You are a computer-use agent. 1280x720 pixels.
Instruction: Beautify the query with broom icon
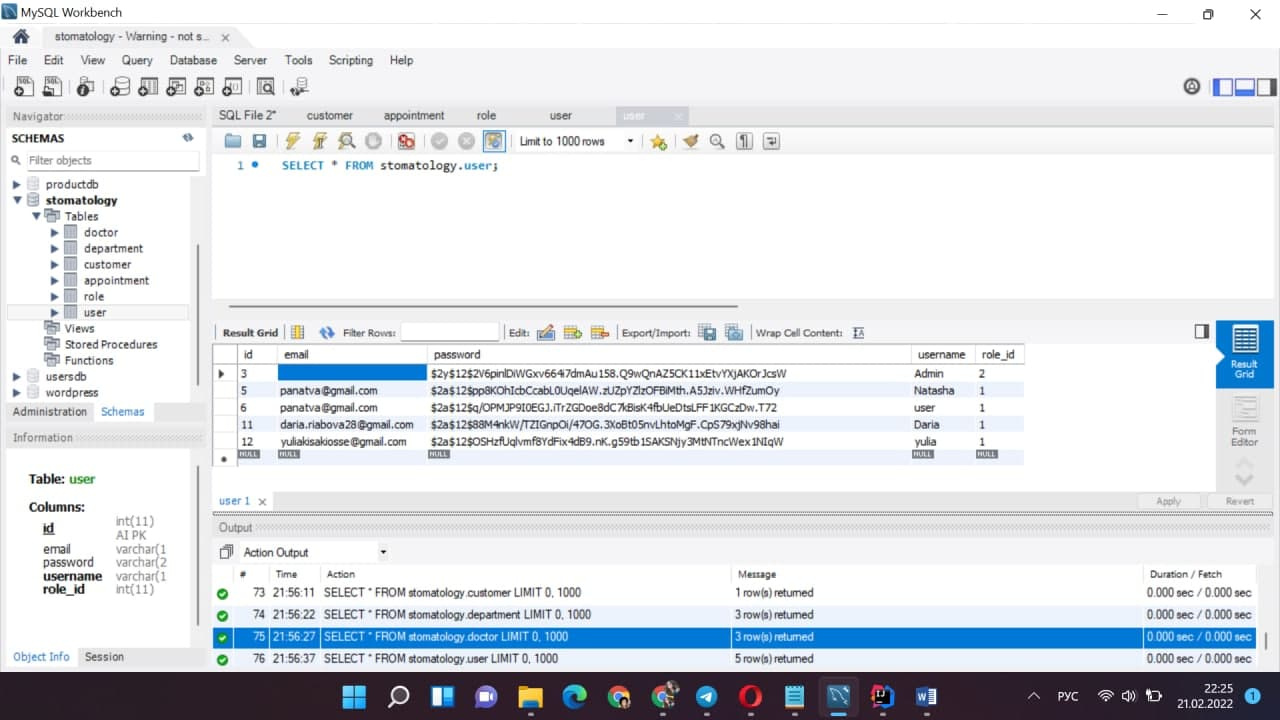690,141
